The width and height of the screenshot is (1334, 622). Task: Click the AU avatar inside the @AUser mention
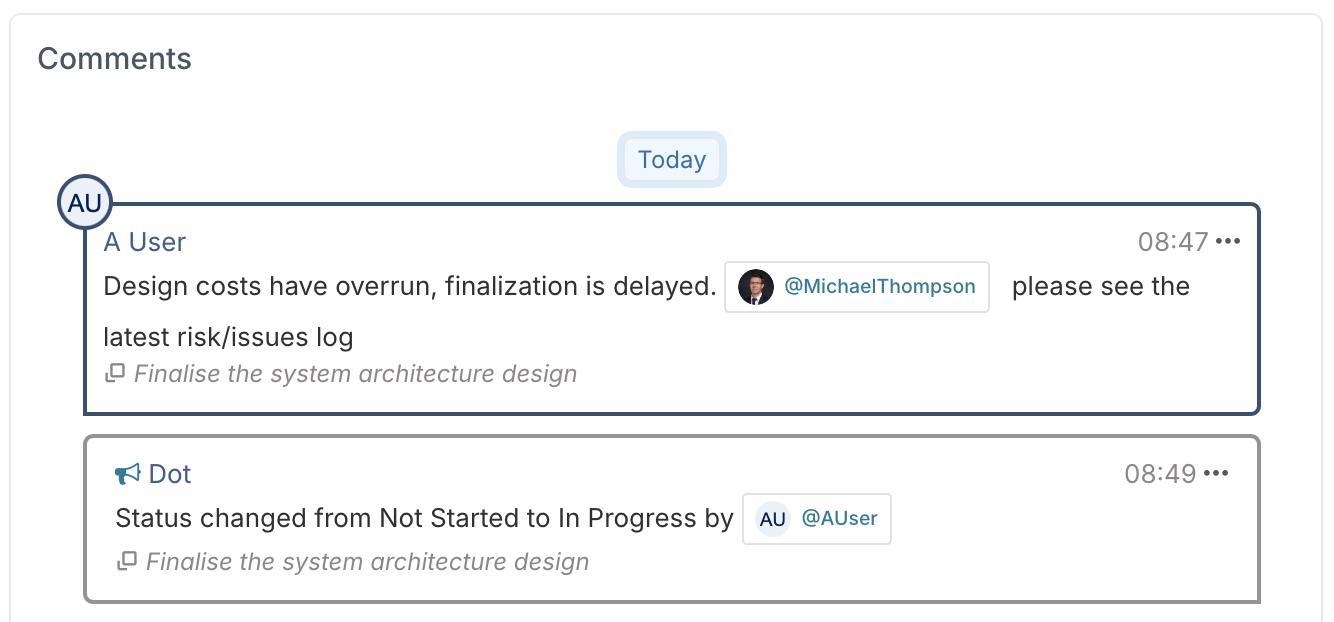click(x=773, y=519)
